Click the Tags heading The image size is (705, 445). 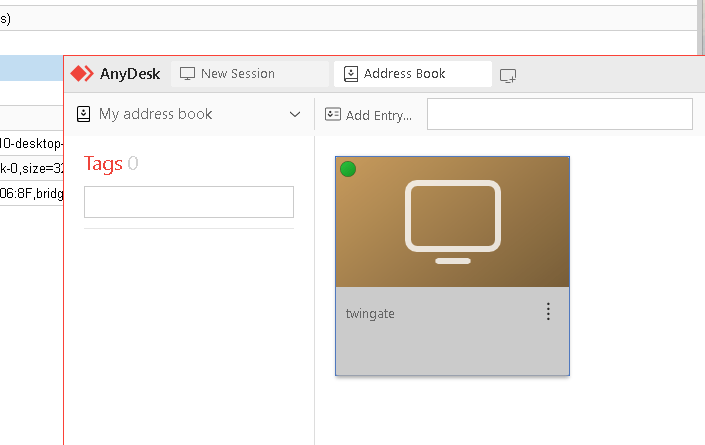coord(103,164)
